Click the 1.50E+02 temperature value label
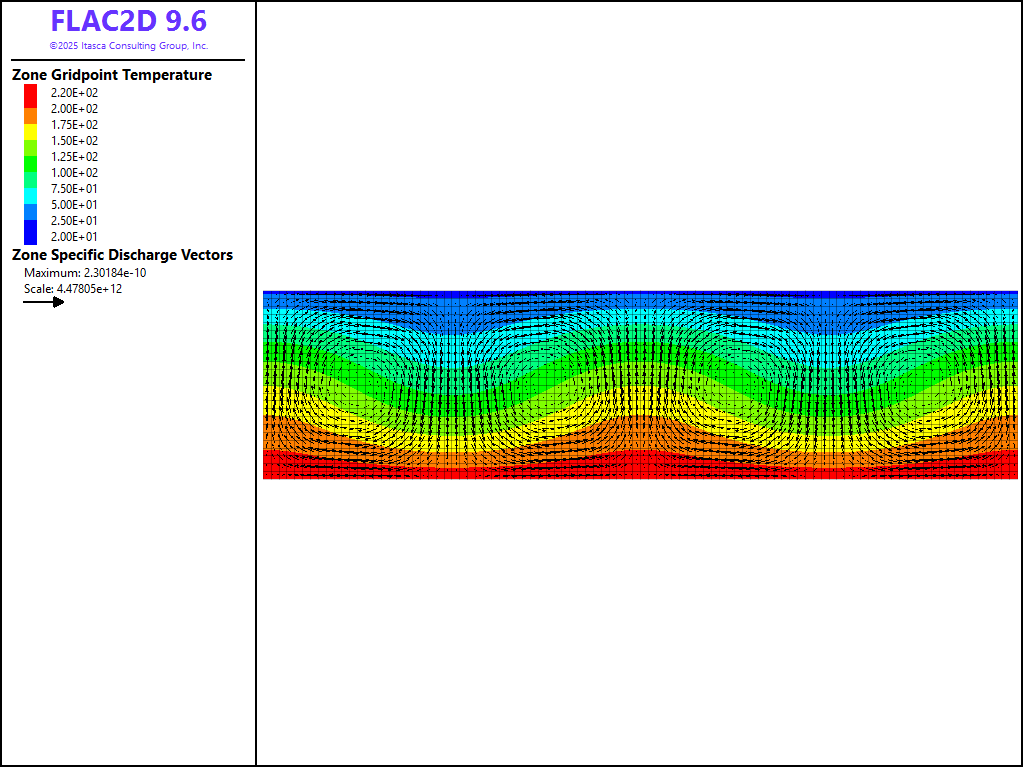 75,141
